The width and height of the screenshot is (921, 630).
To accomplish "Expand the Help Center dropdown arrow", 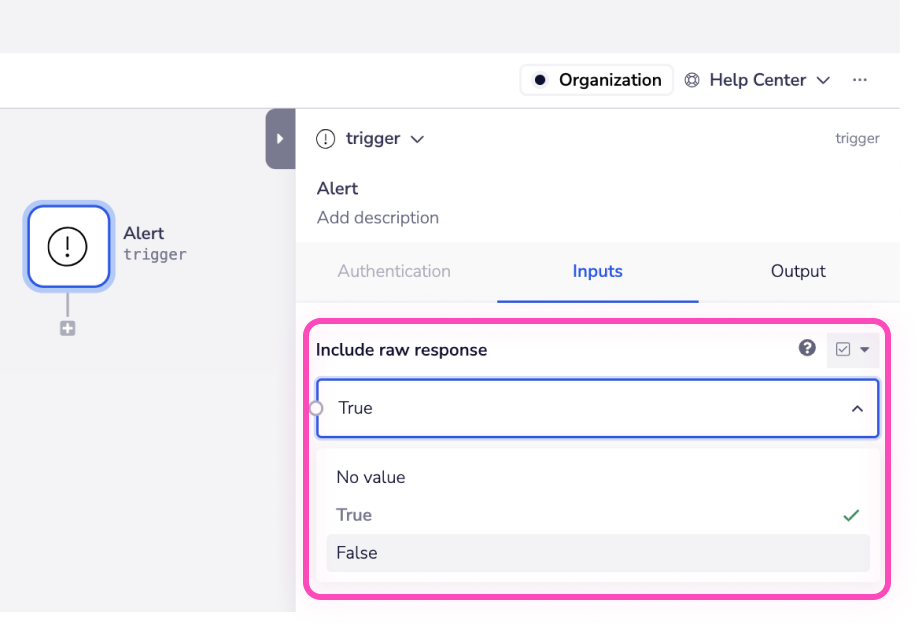I will tap(824, 80).
